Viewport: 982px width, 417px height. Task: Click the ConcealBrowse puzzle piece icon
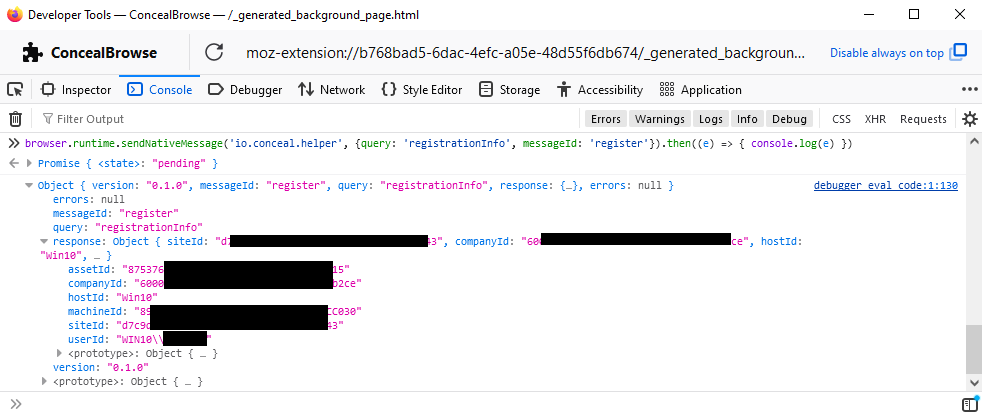point(32,53)
